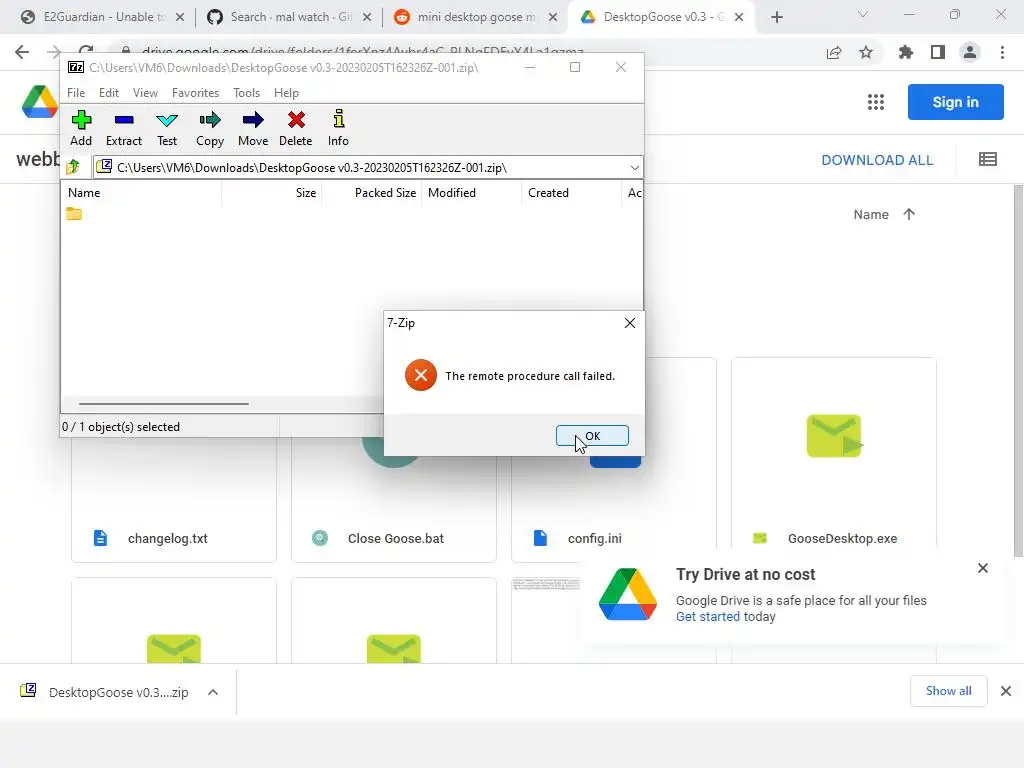The image size is (1024, 768).
Task: Bookmark this page with the star icon
Action: pos(866,52)
